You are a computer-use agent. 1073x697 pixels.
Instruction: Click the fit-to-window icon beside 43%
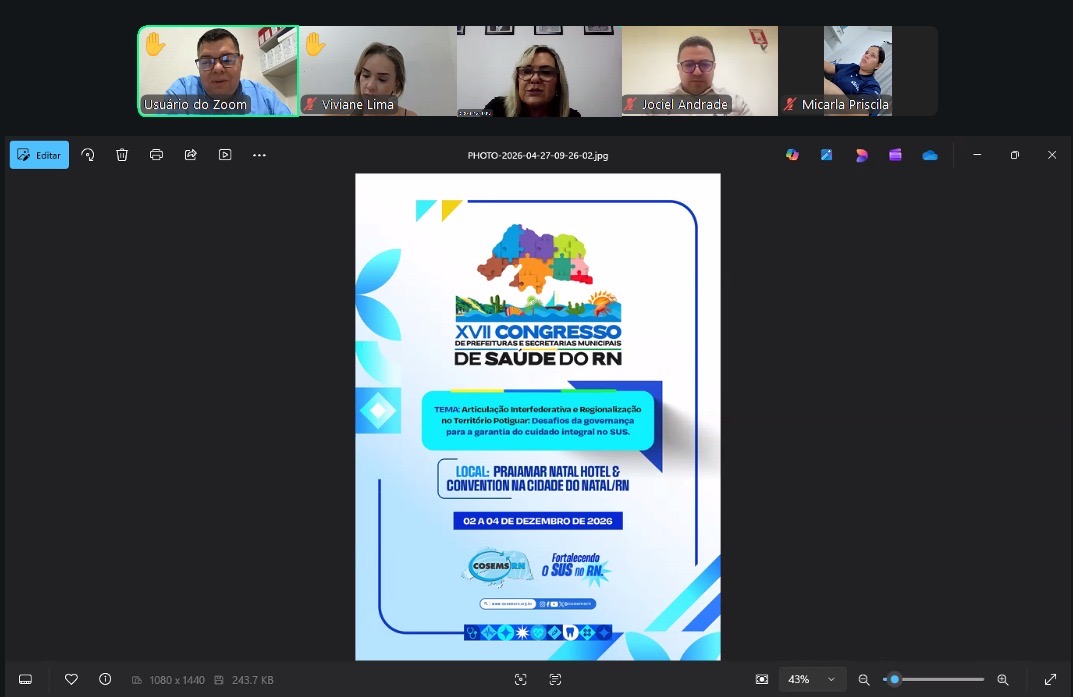coord(762,679)
